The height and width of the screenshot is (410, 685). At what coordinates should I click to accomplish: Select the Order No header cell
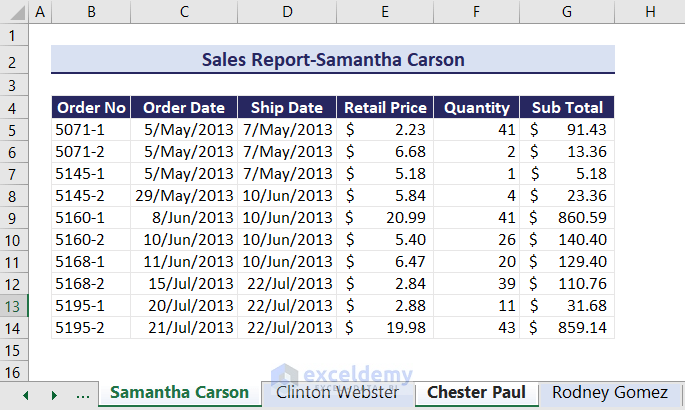pos(91,108)
